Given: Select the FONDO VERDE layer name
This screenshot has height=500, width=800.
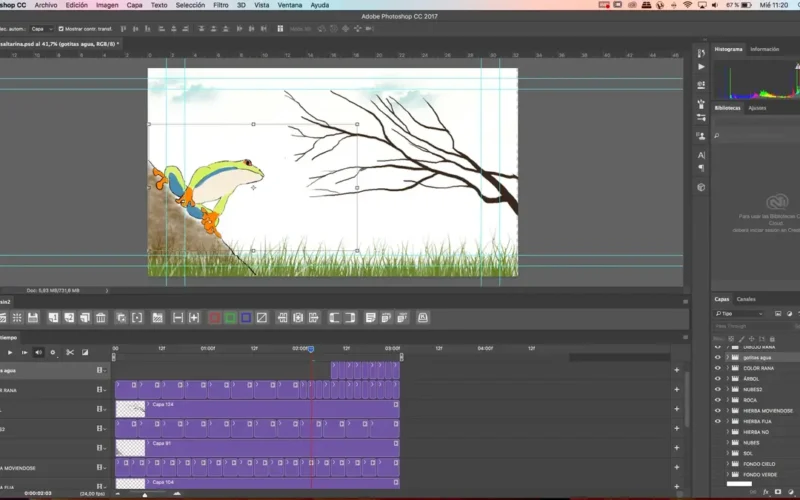Looking at the screenshot, I should click(760, 475).
